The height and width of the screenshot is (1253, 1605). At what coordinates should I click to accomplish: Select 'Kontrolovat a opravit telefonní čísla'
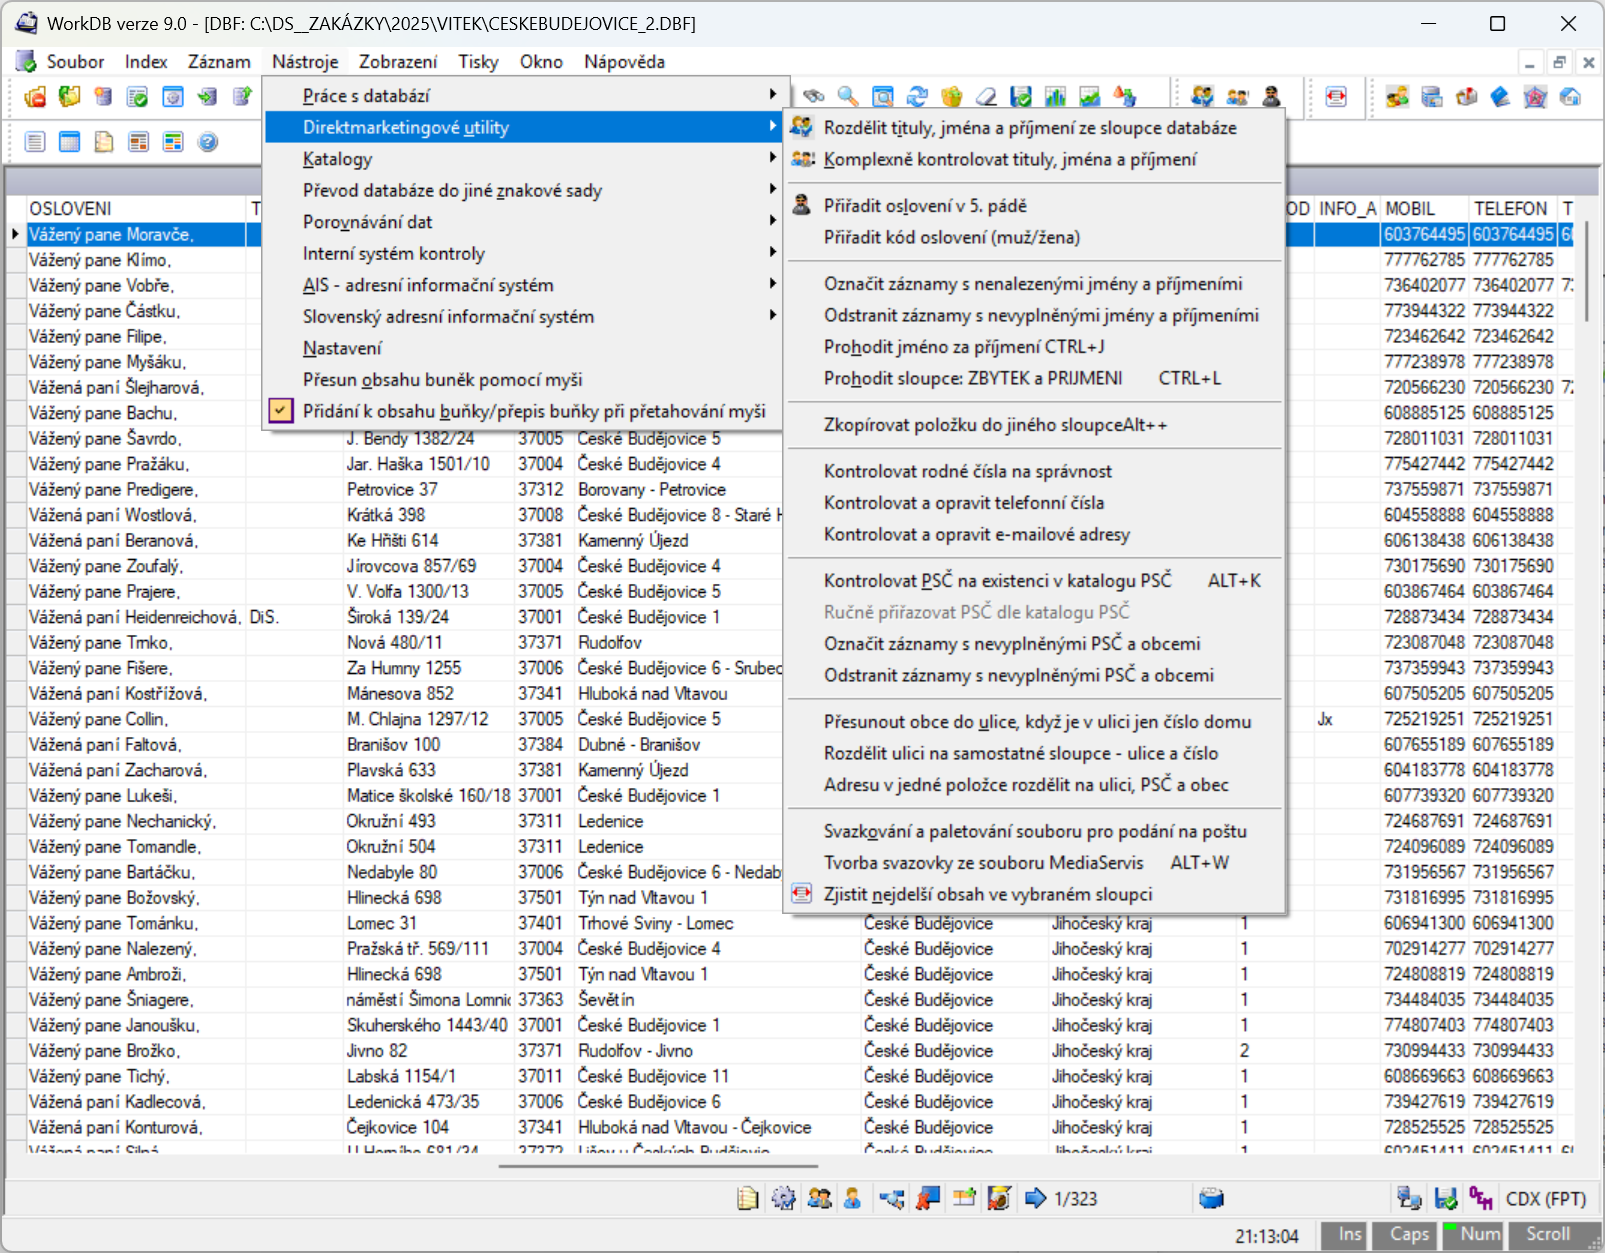pyautogui.click(x=1034, y=502)
